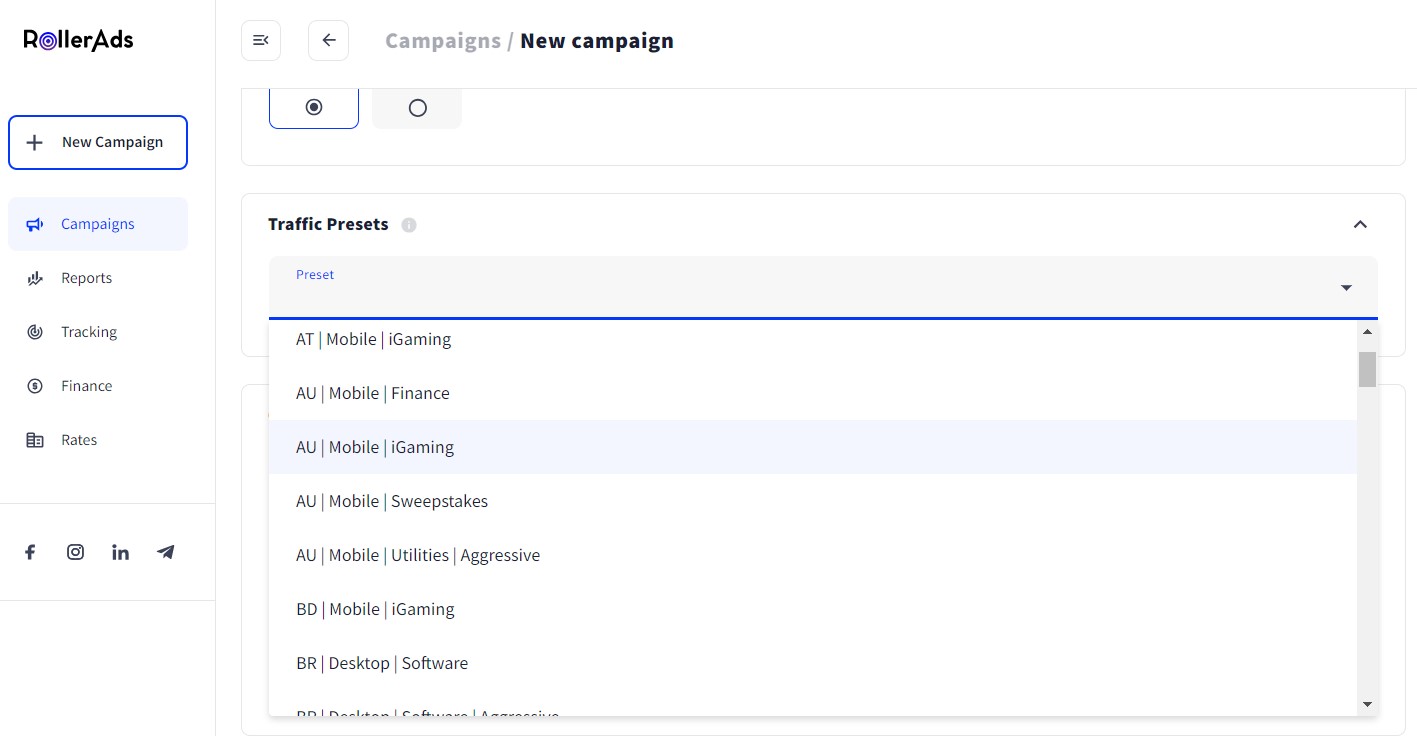
Task: Open the Telegram social link icon
Action: pos(166,552)
